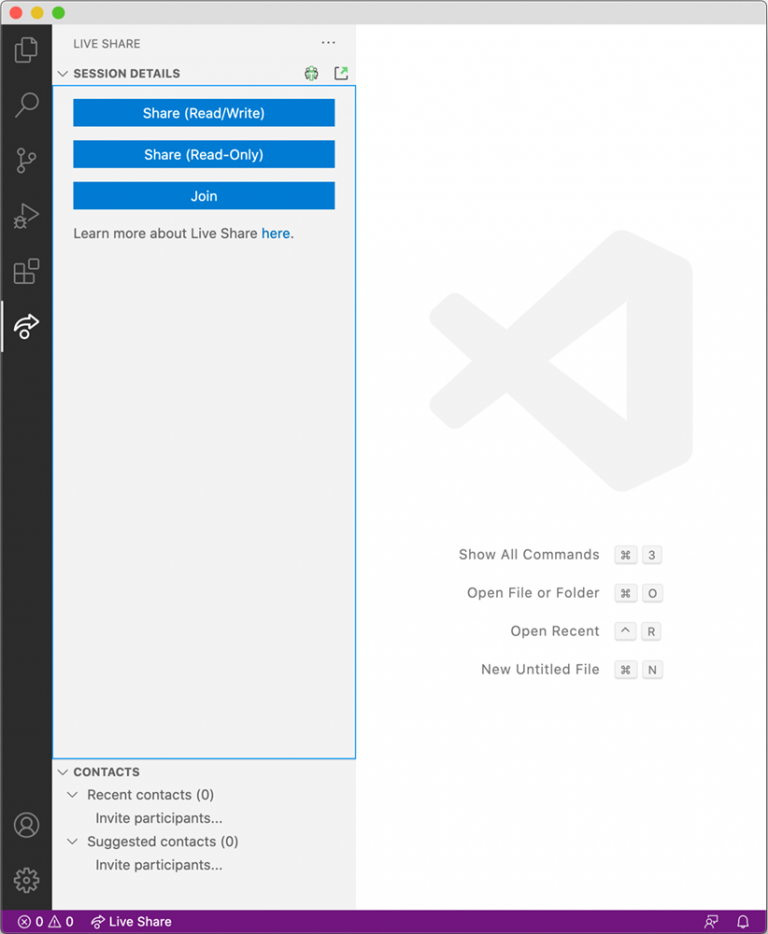Click the Share (Read/Write) button
The image size is (768, 934).
(204, 113)
